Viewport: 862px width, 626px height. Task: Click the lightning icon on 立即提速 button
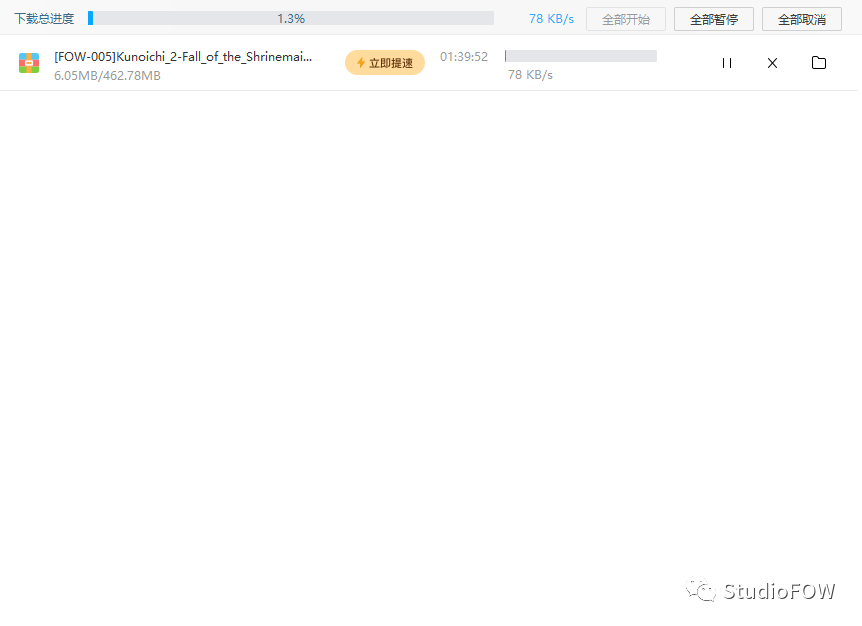(360, 62)
